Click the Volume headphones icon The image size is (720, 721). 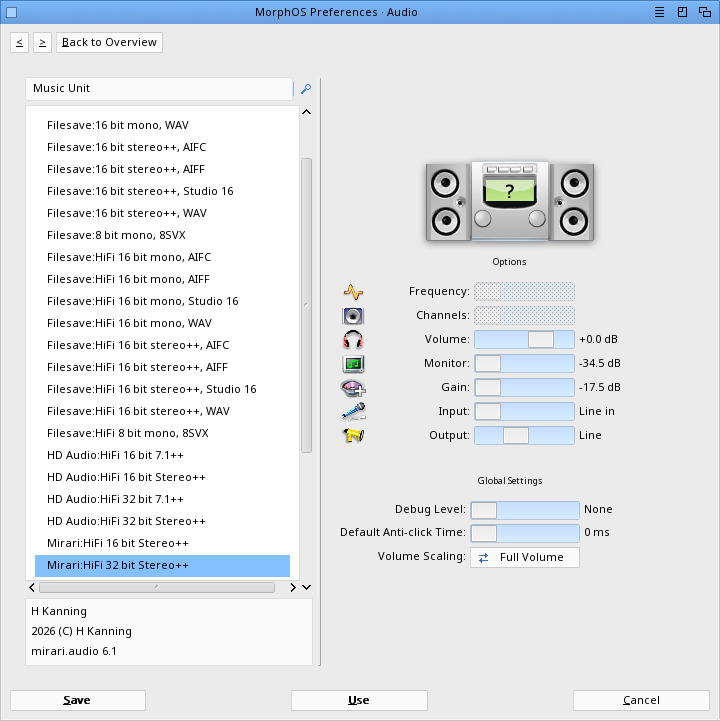[353, 340]
